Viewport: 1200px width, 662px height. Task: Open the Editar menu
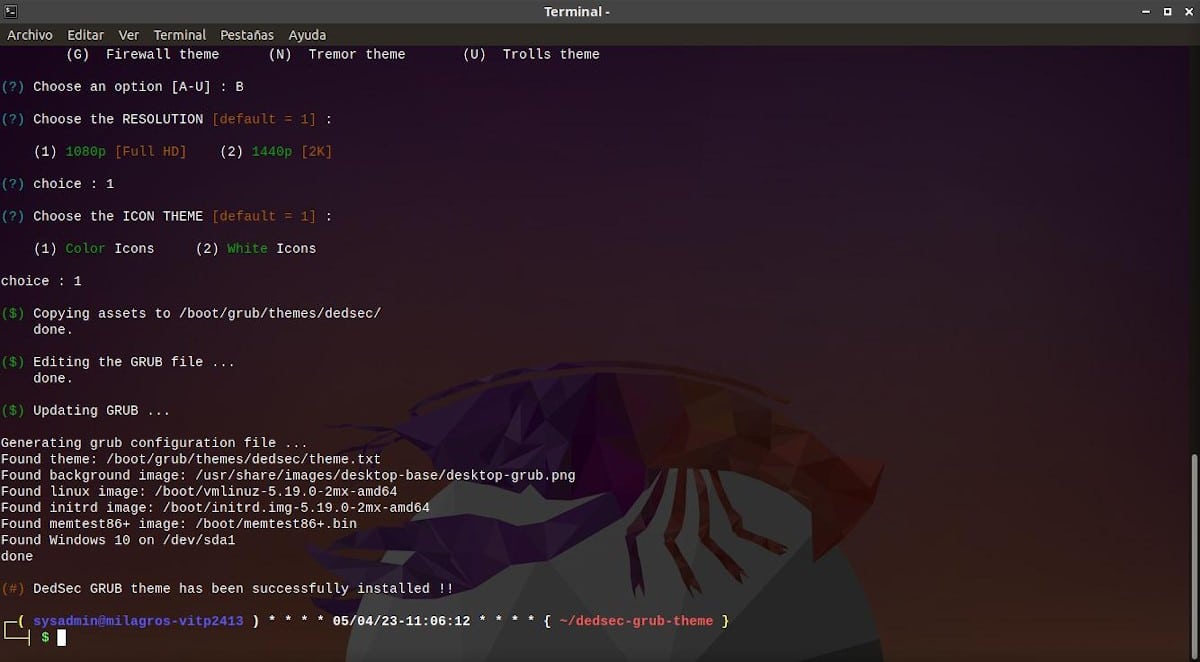(86, 35)
